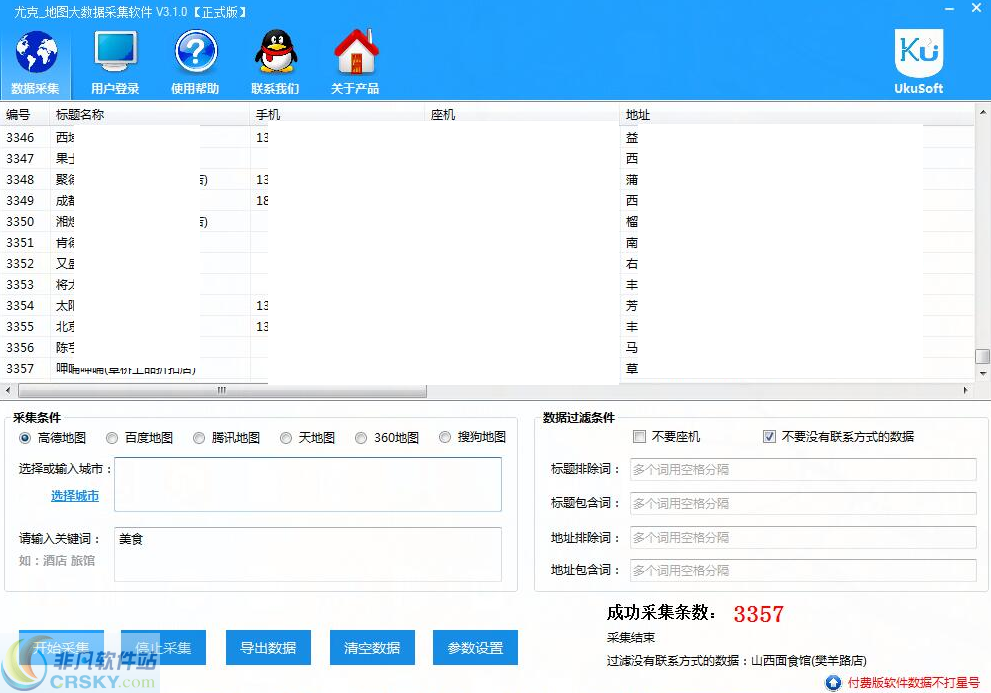Click the red 3357 collected count
991x693 pixels.
point(758,614)
